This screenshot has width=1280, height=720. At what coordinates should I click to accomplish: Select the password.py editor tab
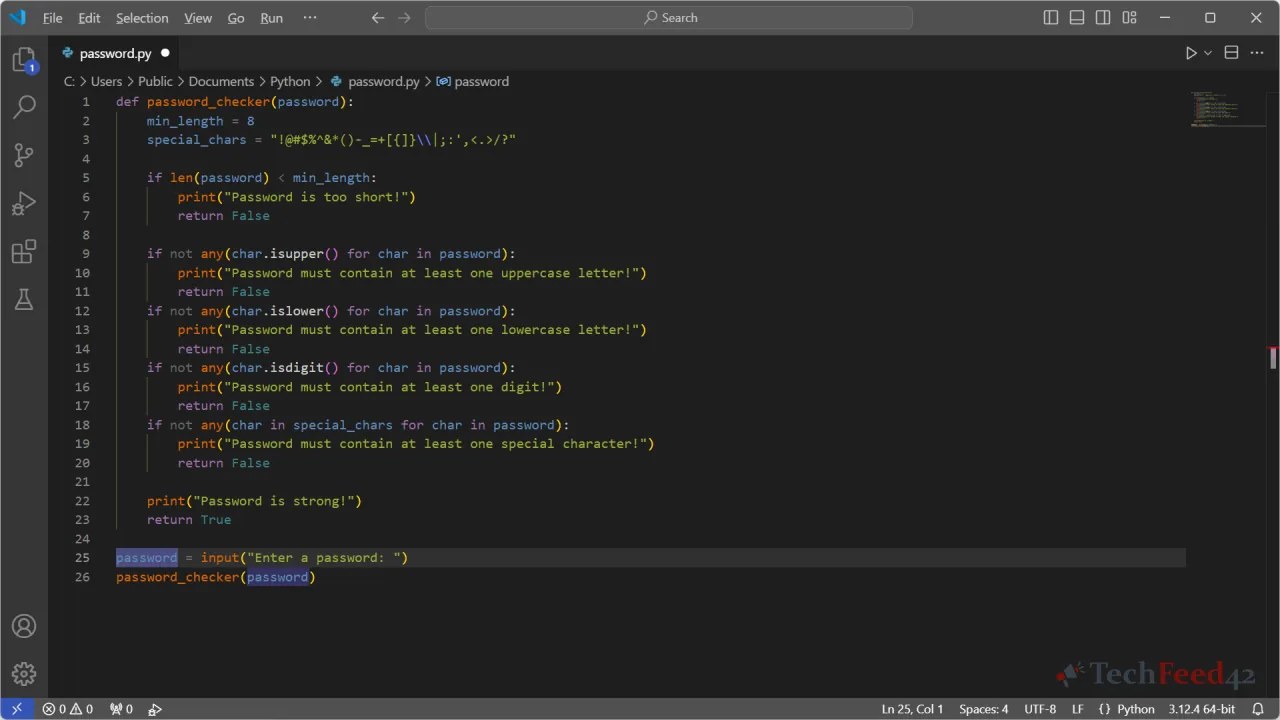click(x=115, y=53)
